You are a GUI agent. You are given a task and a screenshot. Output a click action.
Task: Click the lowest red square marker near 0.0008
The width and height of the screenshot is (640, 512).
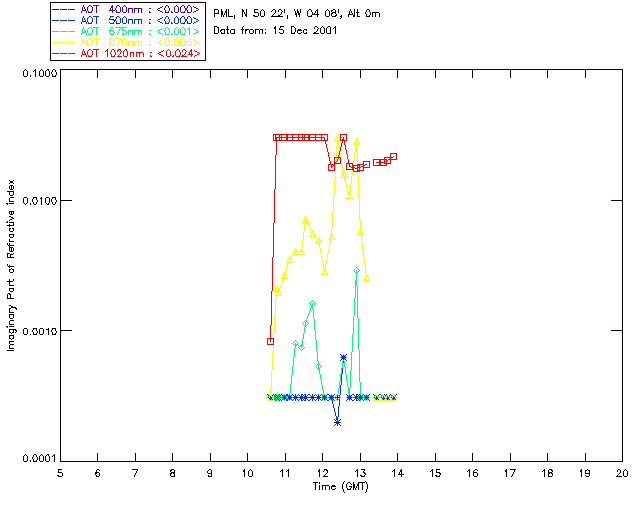pos(270,341)
